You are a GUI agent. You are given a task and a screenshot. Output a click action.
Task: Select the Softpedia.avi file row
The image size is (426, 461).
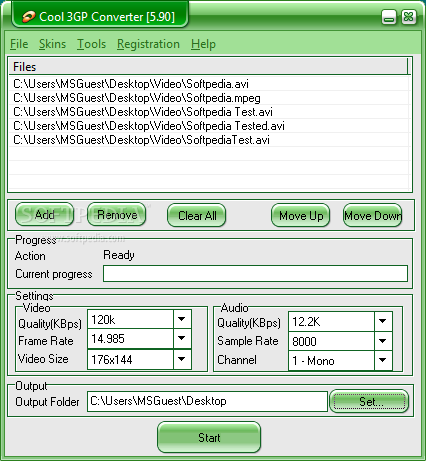pyautogui.click(x=209, y=84)
